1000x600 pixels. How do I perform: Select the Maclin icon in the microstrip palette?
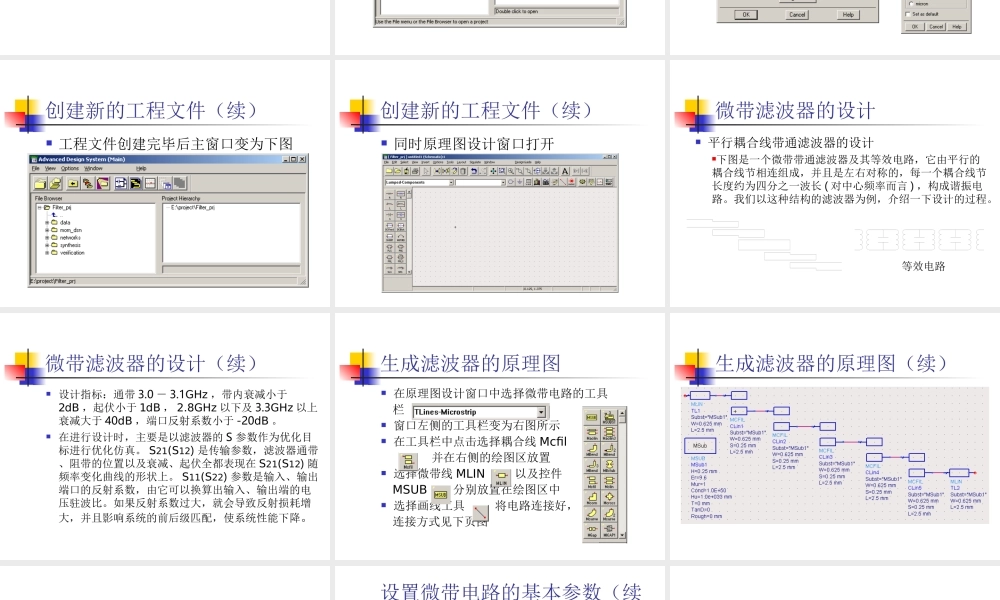592,433
